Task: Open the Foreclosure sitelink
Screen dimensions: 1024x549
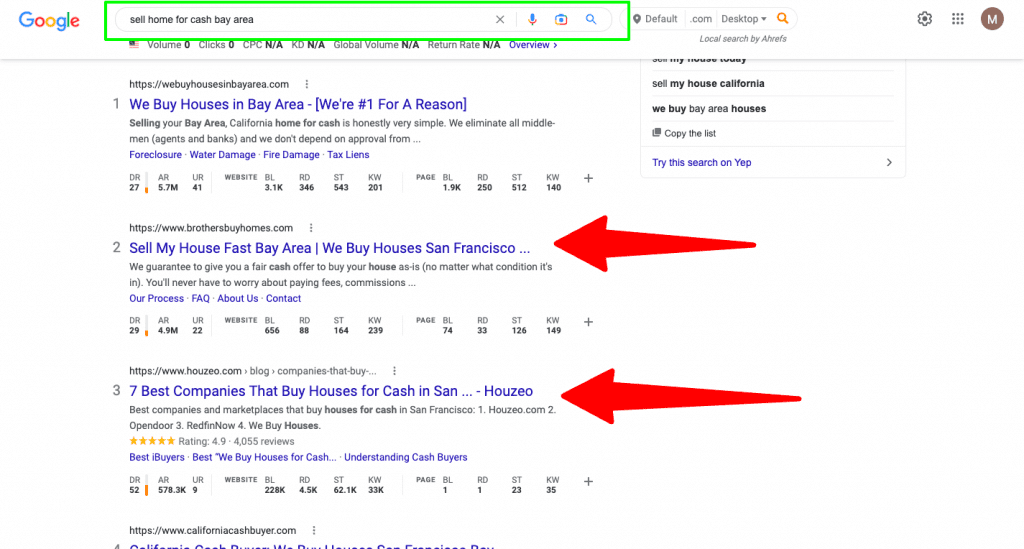Action: pos(155,155)
